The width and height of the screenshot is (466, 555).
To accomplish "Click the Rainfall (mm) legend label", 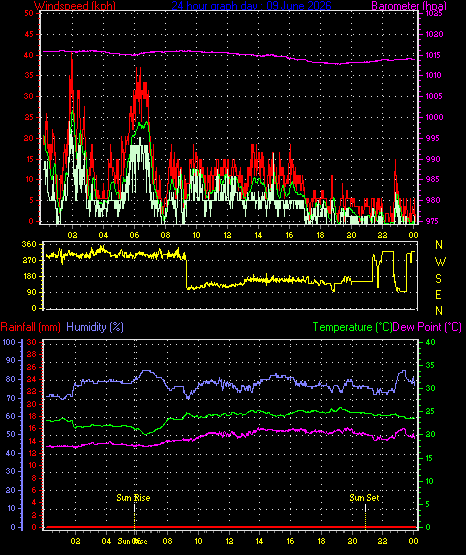I will (x=30, y=327).
